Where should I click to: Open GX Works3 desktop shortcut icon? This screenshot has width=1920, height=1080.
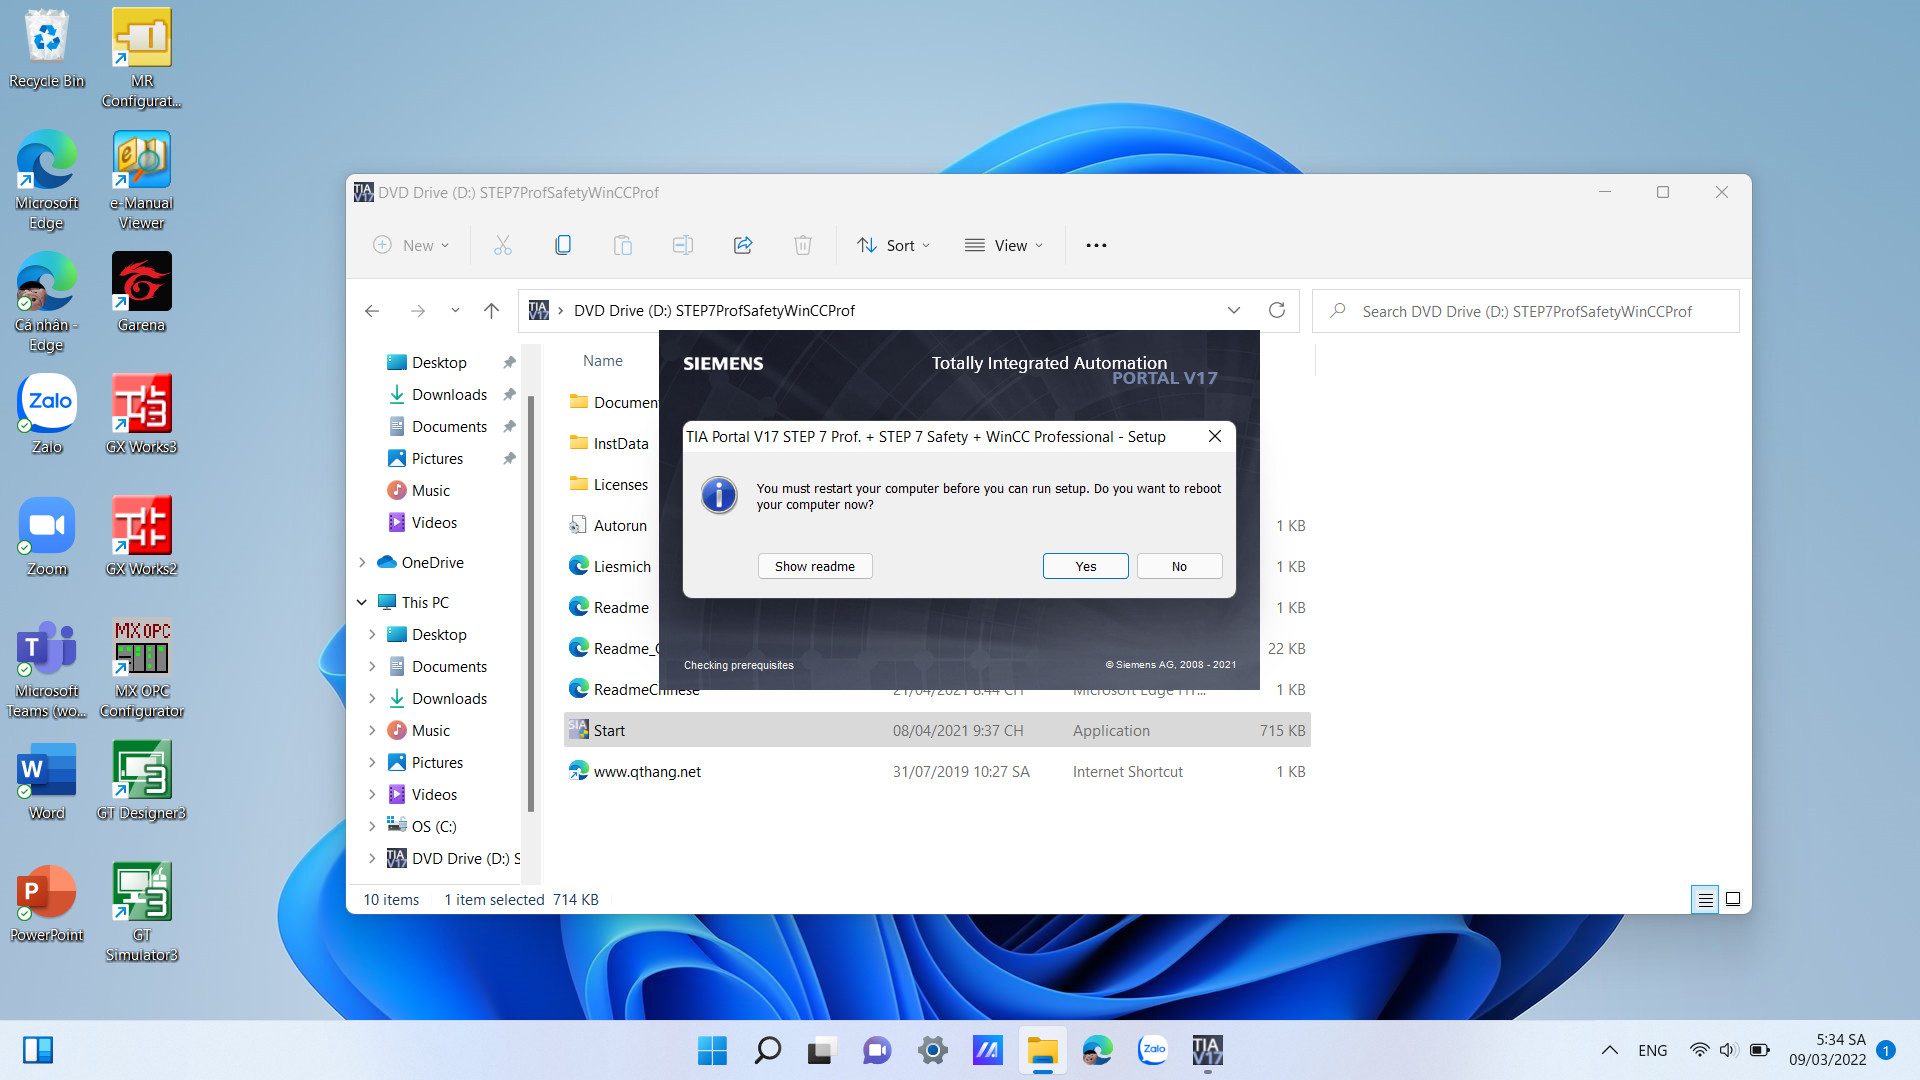tap(141, 405)
